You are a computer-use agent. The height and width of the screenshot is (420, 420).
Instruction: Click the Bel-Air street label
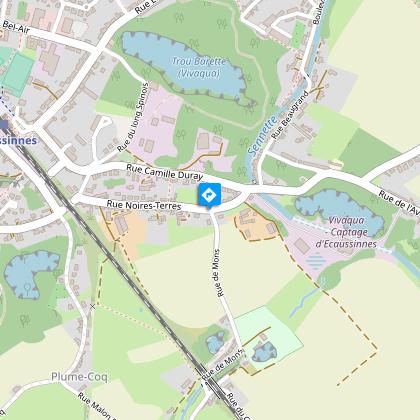[16, 27]
